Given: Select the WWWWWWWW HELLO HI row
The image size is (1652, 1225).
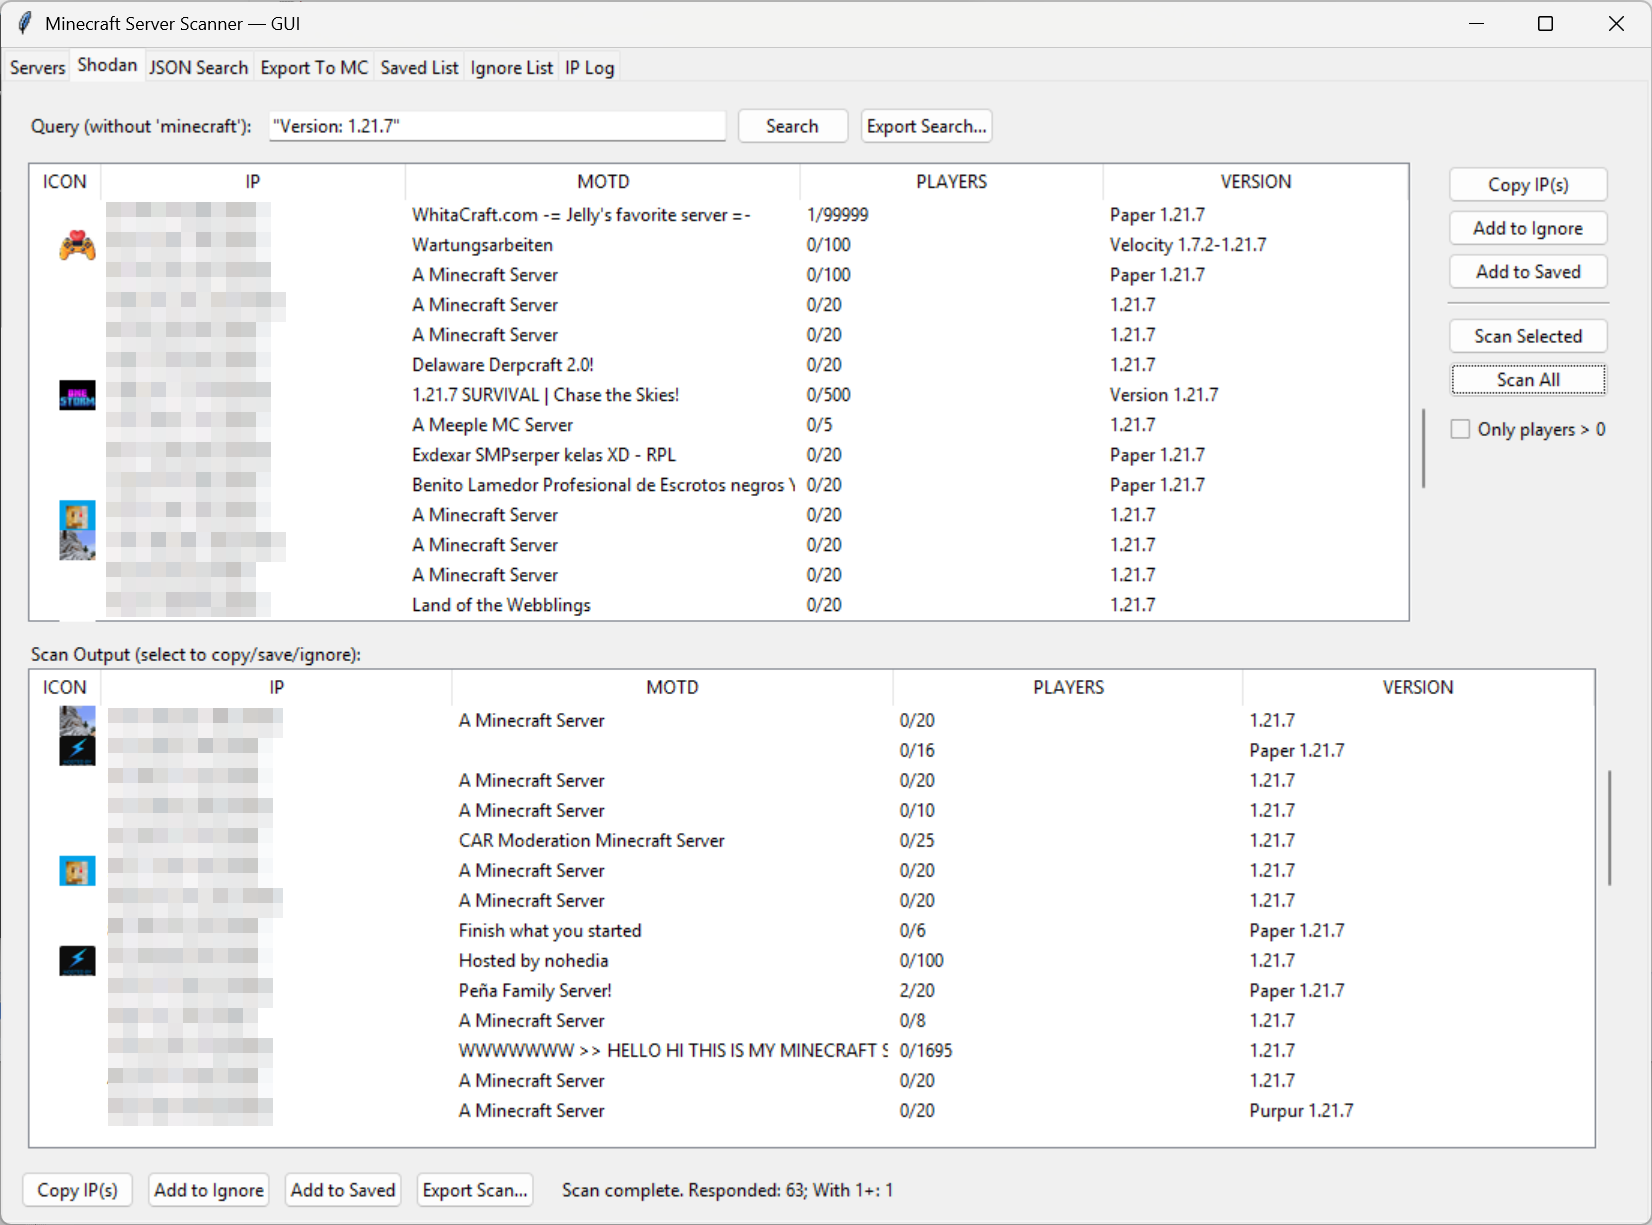Looking at the screenshot, I should (812, 1050).
